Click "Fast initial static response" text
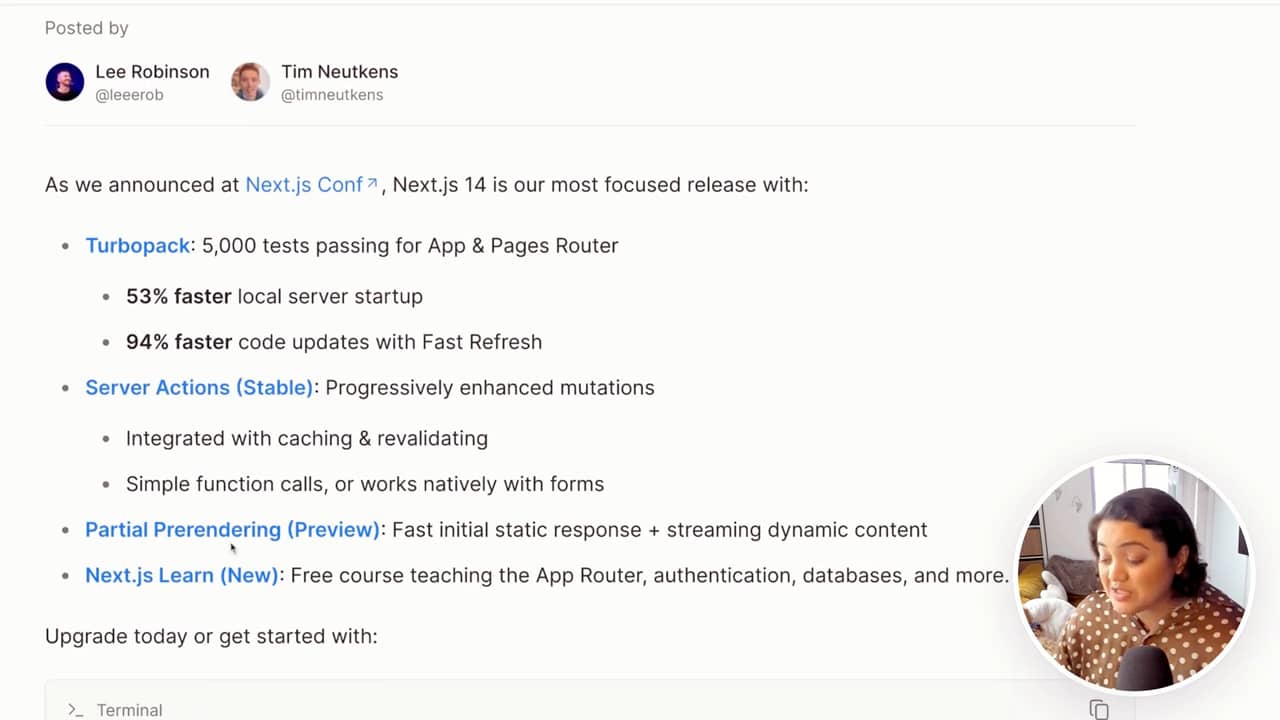 click(x=517, y=530)
